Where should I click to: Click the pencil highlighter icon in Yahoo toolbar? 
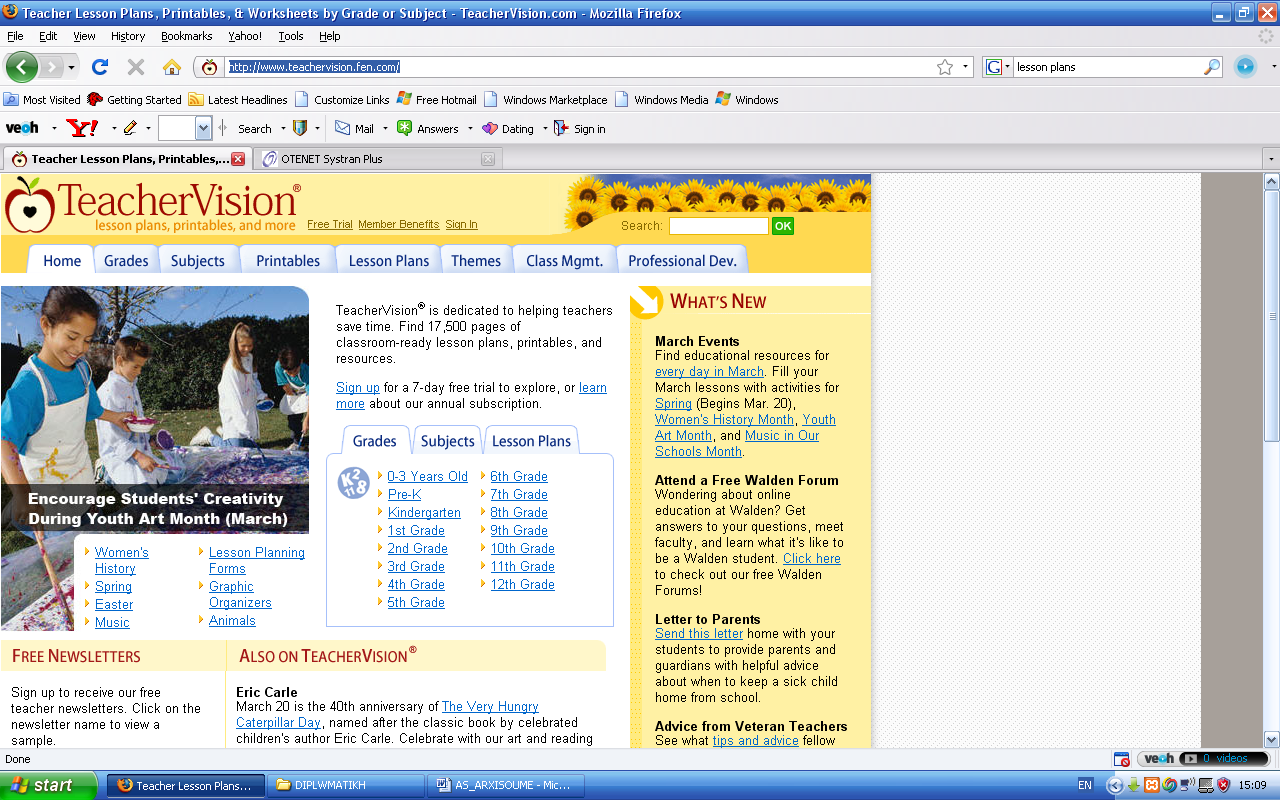tap(130, 128)
